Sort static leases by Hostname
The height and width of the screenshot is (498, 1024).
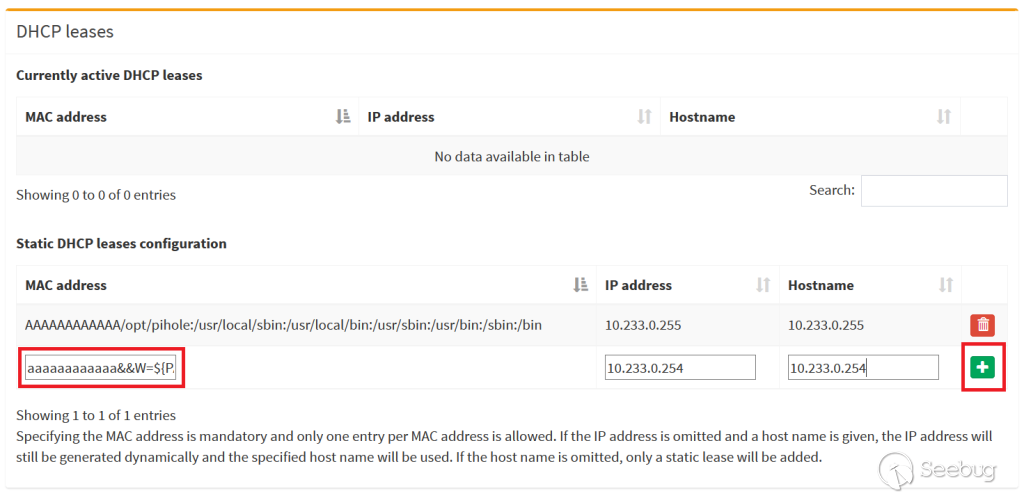871,285
